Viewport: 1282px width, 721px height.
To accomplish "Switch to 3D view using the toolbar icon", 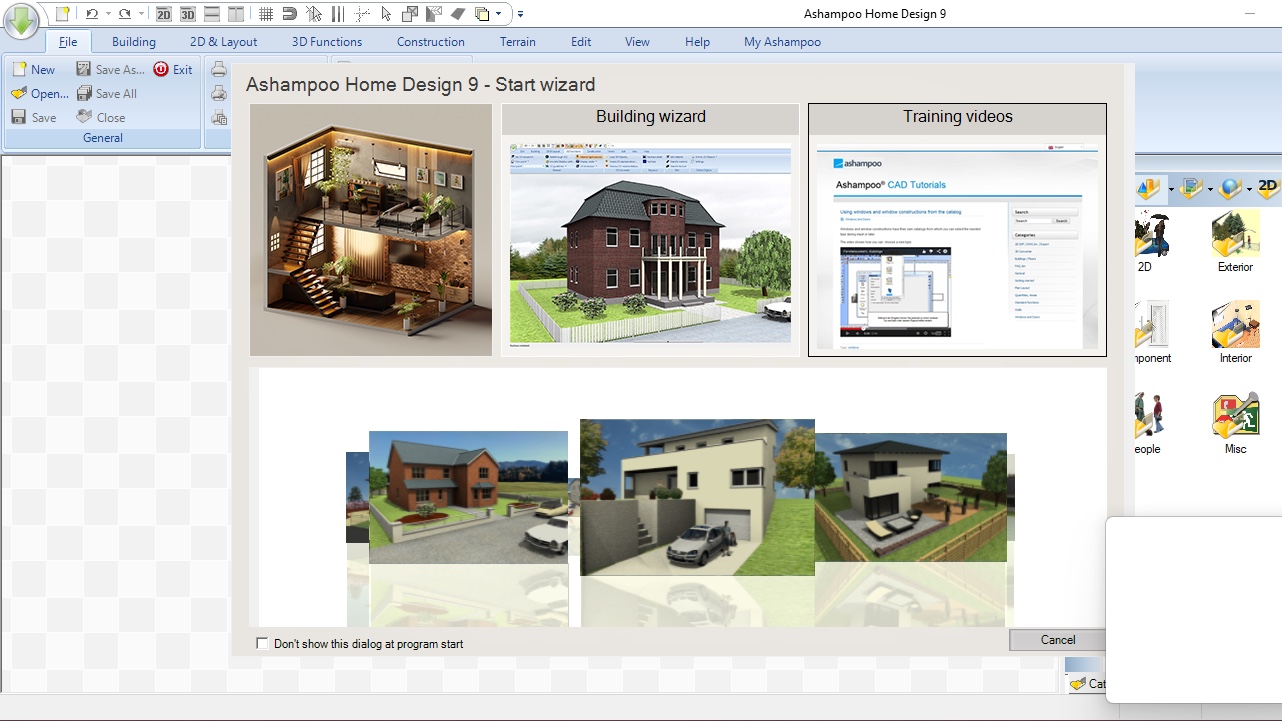I will tap(186, 14).
